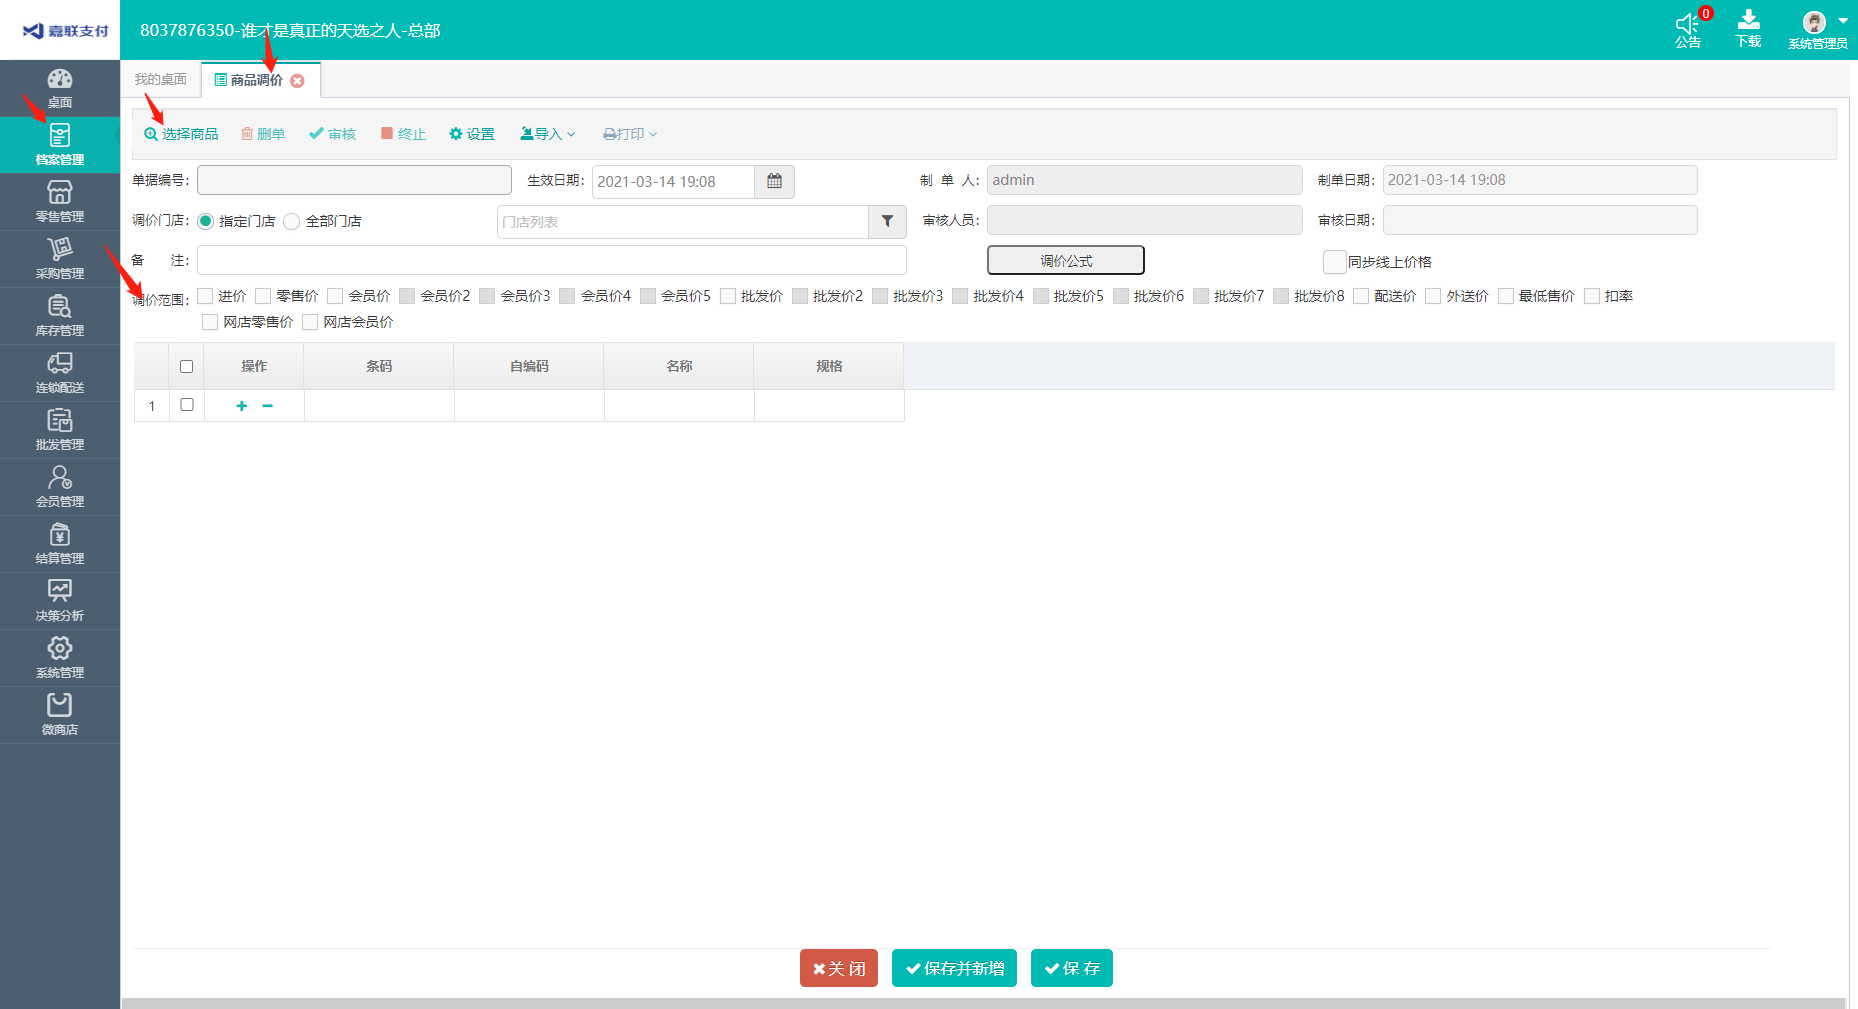
Task: Open 库存管理 in the sidebar
Action: pyautogui.click(x=60, y=316)
